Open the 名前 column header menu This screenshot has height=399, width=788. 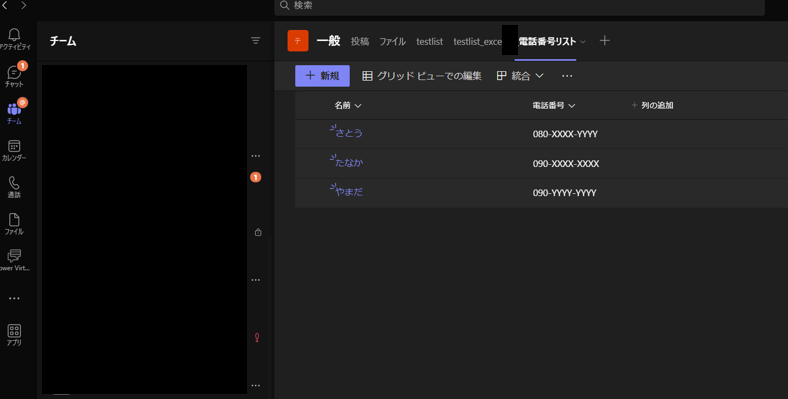[x=348, y=106]
